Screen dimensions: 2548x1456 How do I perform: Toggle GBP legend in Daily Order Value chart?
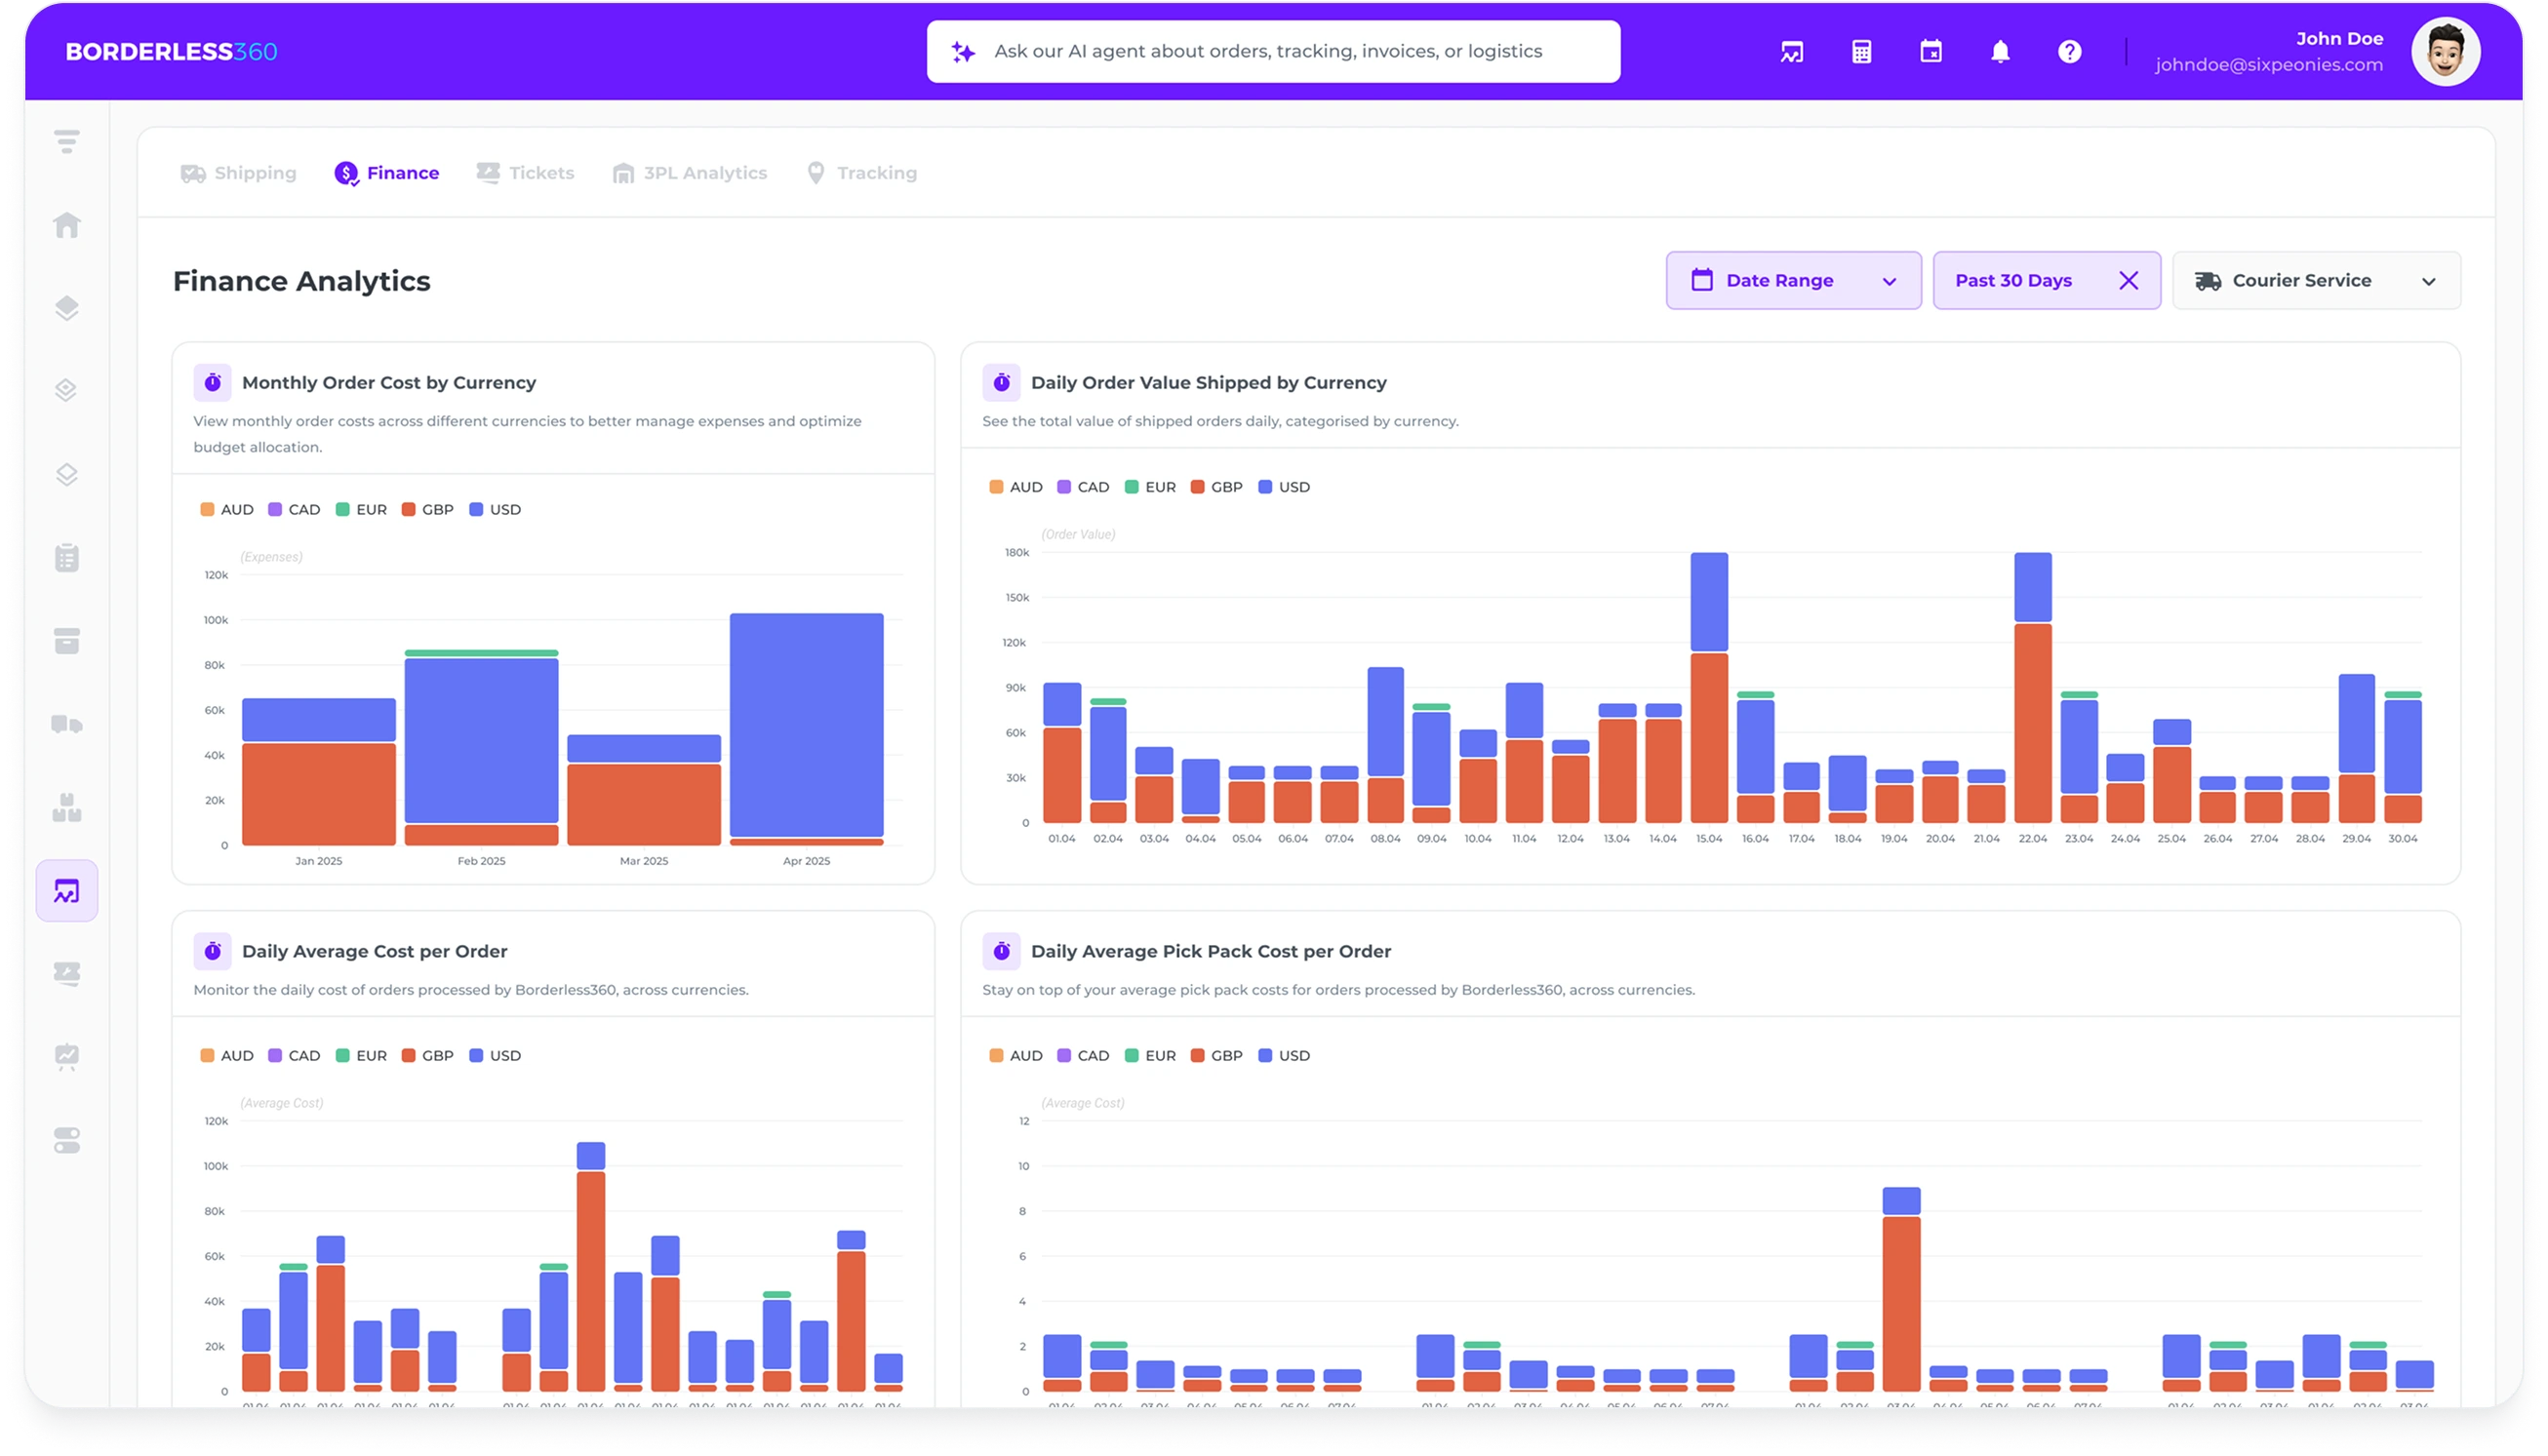[x=1216, y=487]
